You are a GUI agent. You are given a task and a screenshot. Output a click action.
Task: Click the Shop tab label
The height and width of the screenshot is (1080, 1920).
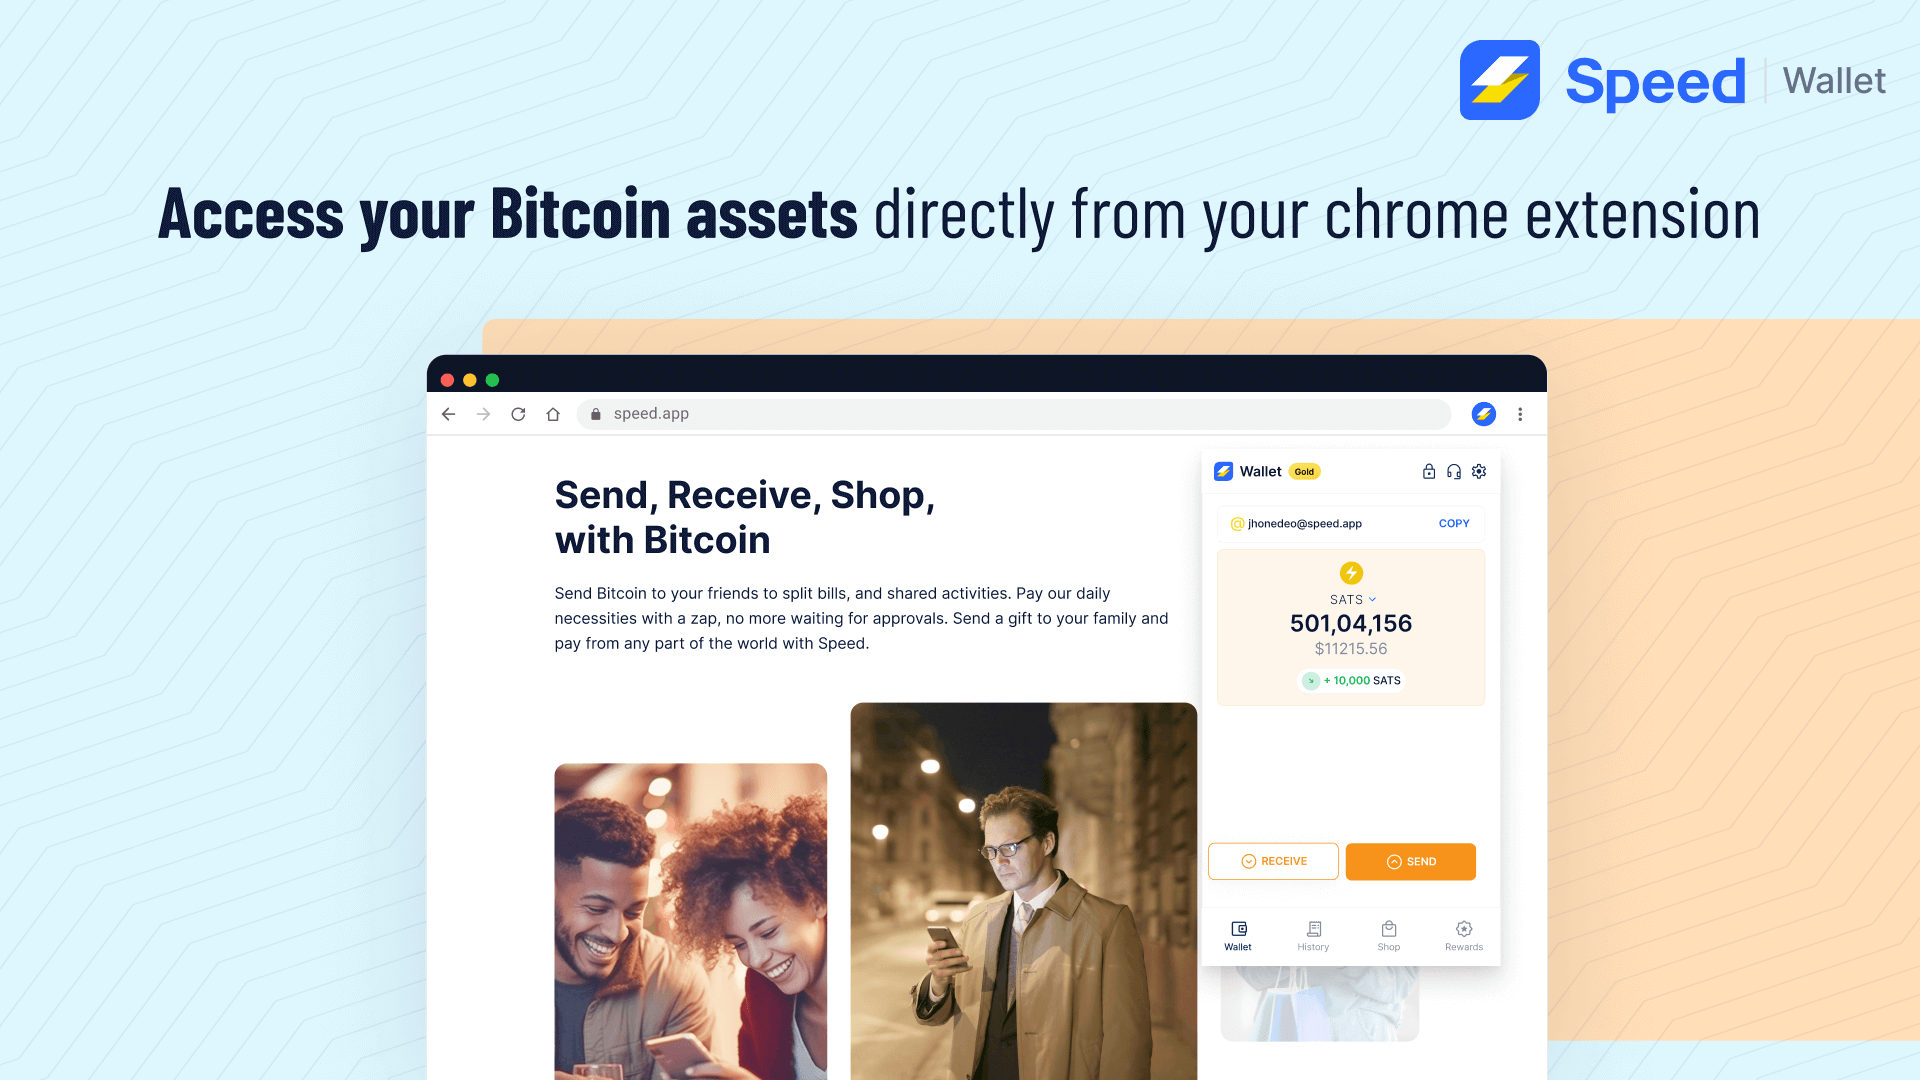point(1389,947)
